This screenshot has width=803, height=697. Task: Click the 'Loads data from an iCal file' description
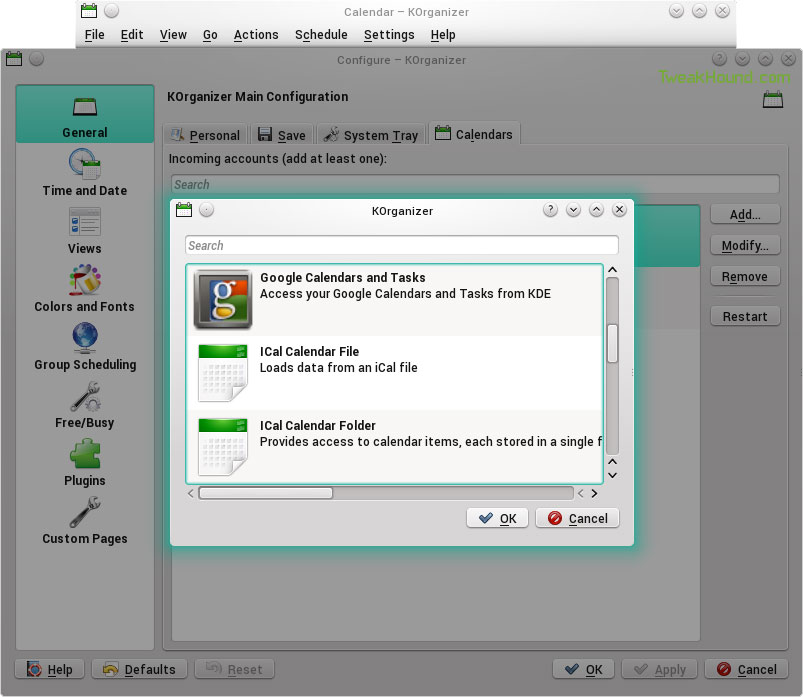339,368
